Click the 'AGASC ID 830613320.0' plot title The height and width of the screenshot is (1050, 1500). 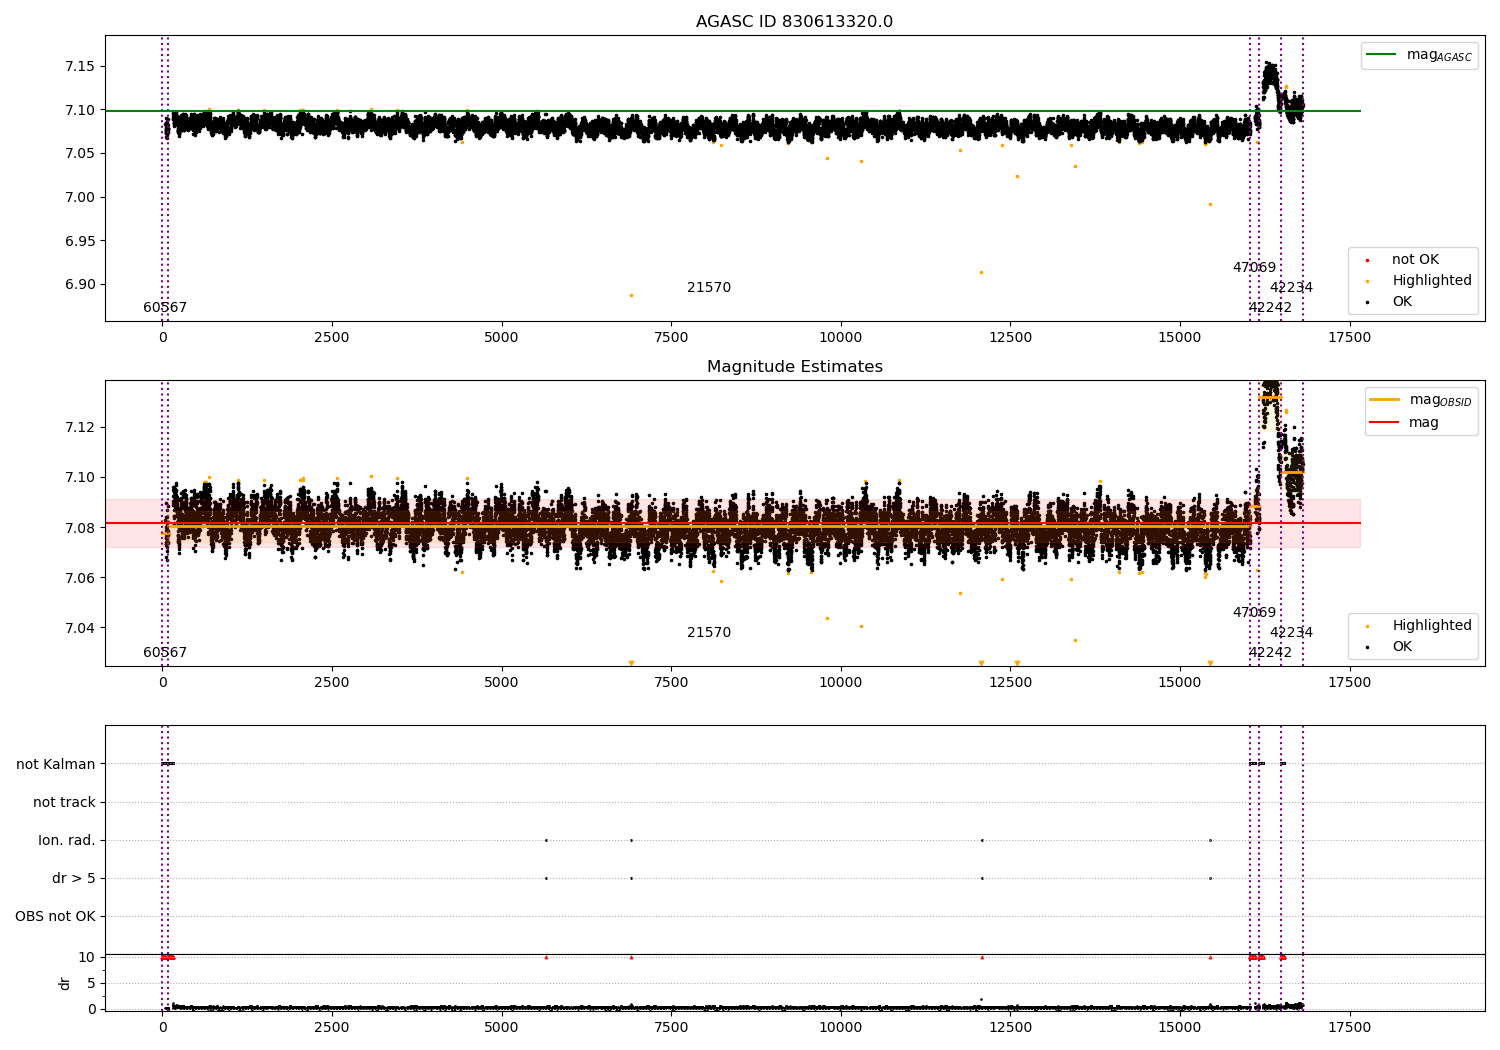(794, 22)
